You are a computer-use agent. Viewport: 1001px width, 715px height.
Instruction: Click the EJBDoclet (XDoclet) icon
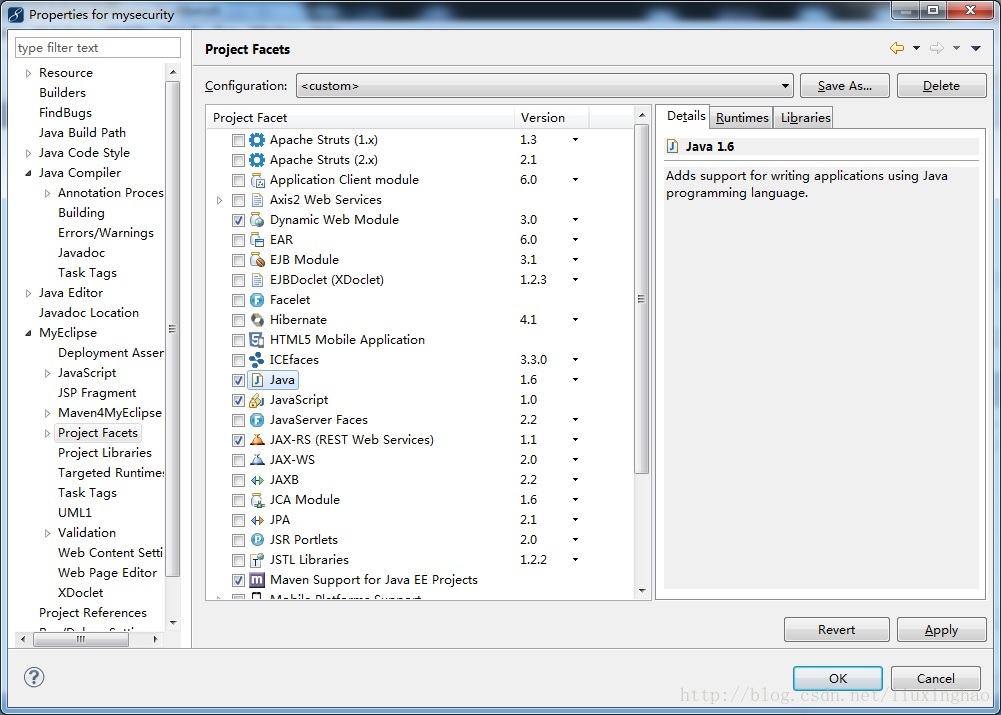257,280
